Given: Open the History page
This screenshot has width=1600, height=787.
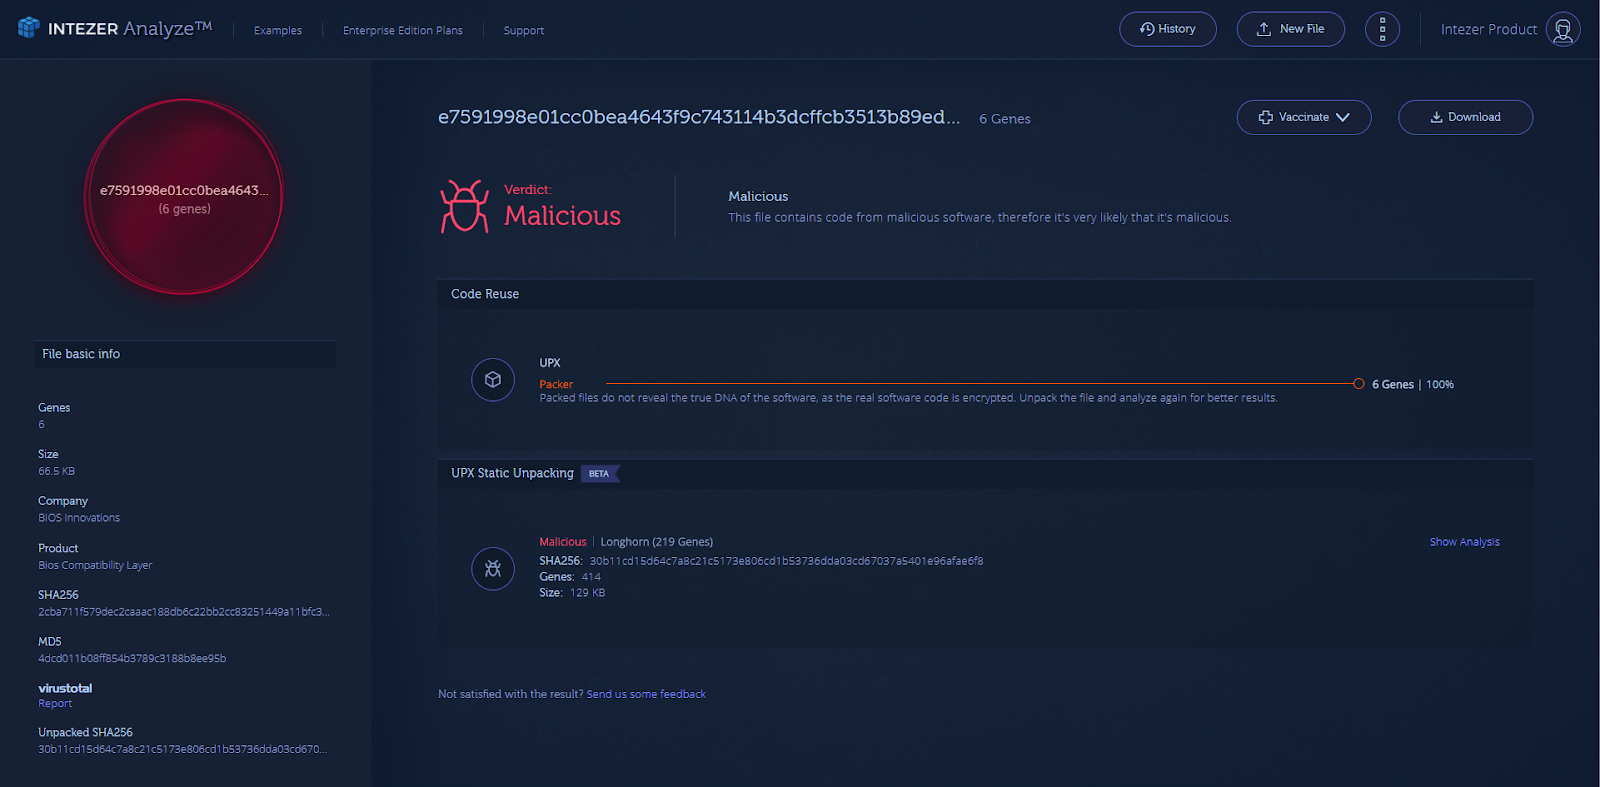Looking at the screenshot, I should pyautogui.click(x=1167, y=29).
